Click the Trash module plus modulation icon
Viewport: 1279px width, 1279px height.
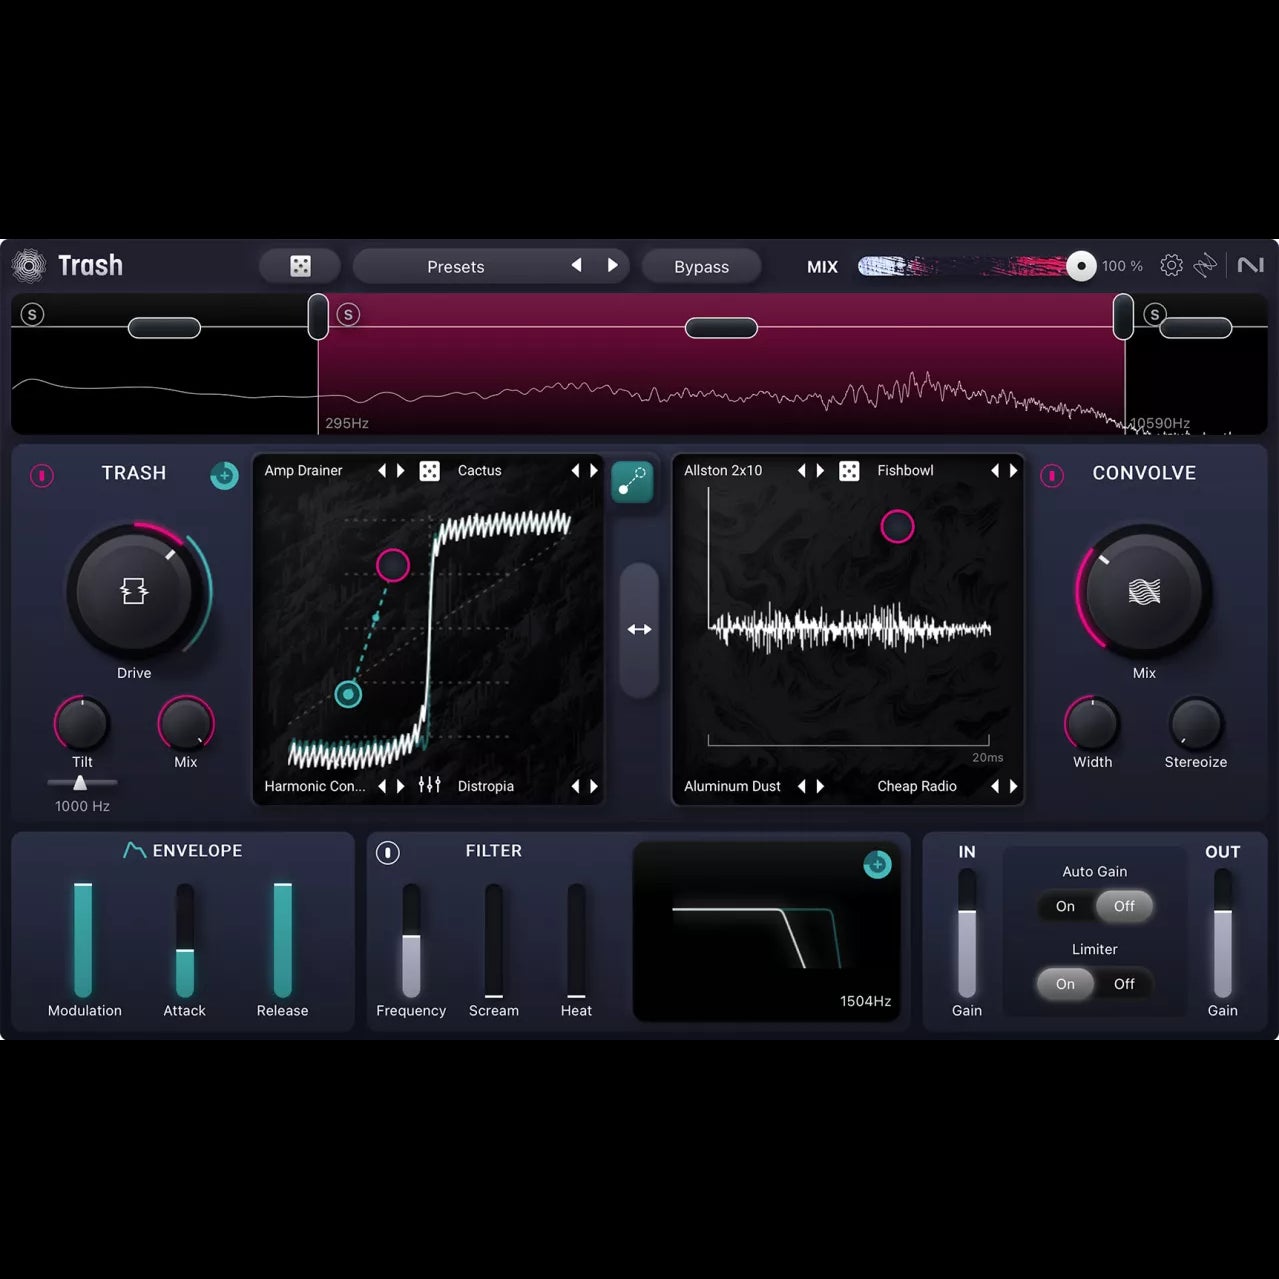(x=224, y=475)
